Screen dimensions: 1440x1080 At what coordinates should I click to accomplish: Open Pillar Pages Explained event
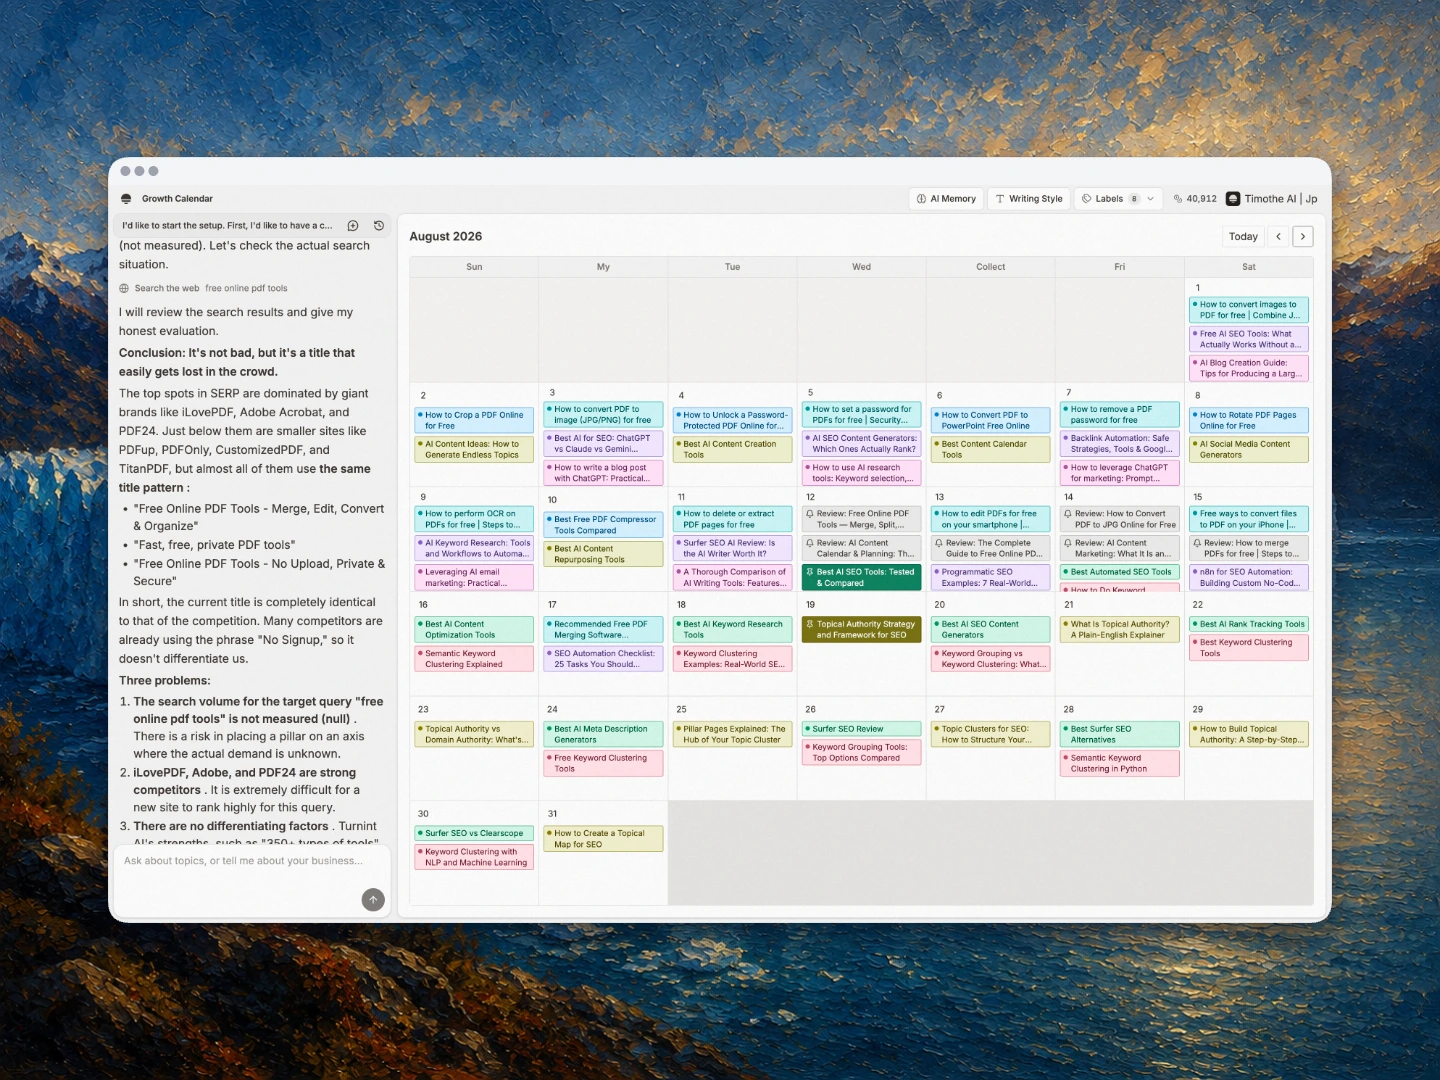(732, 734)
